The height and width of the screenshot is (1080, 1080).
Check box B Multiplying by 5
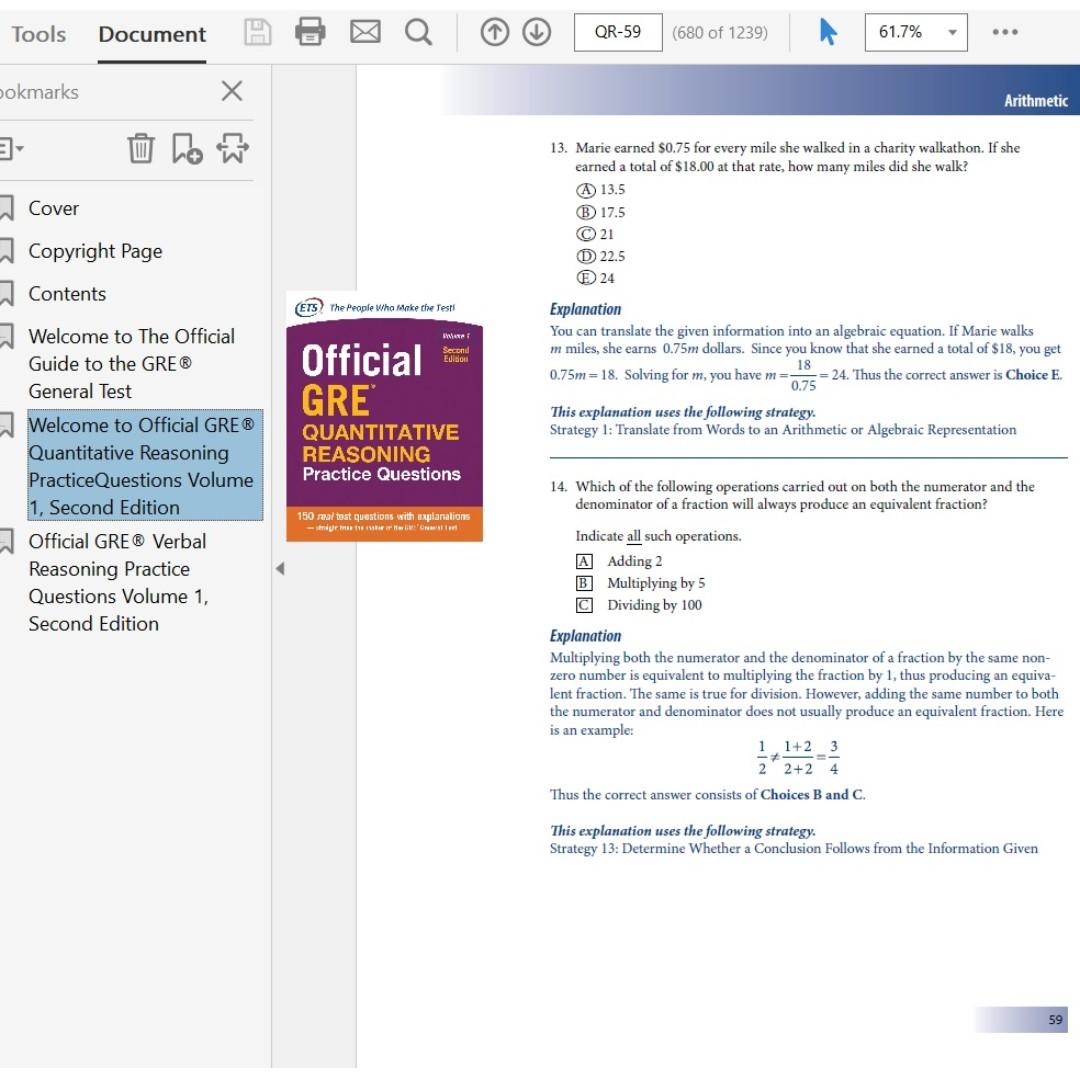point(584,583)
